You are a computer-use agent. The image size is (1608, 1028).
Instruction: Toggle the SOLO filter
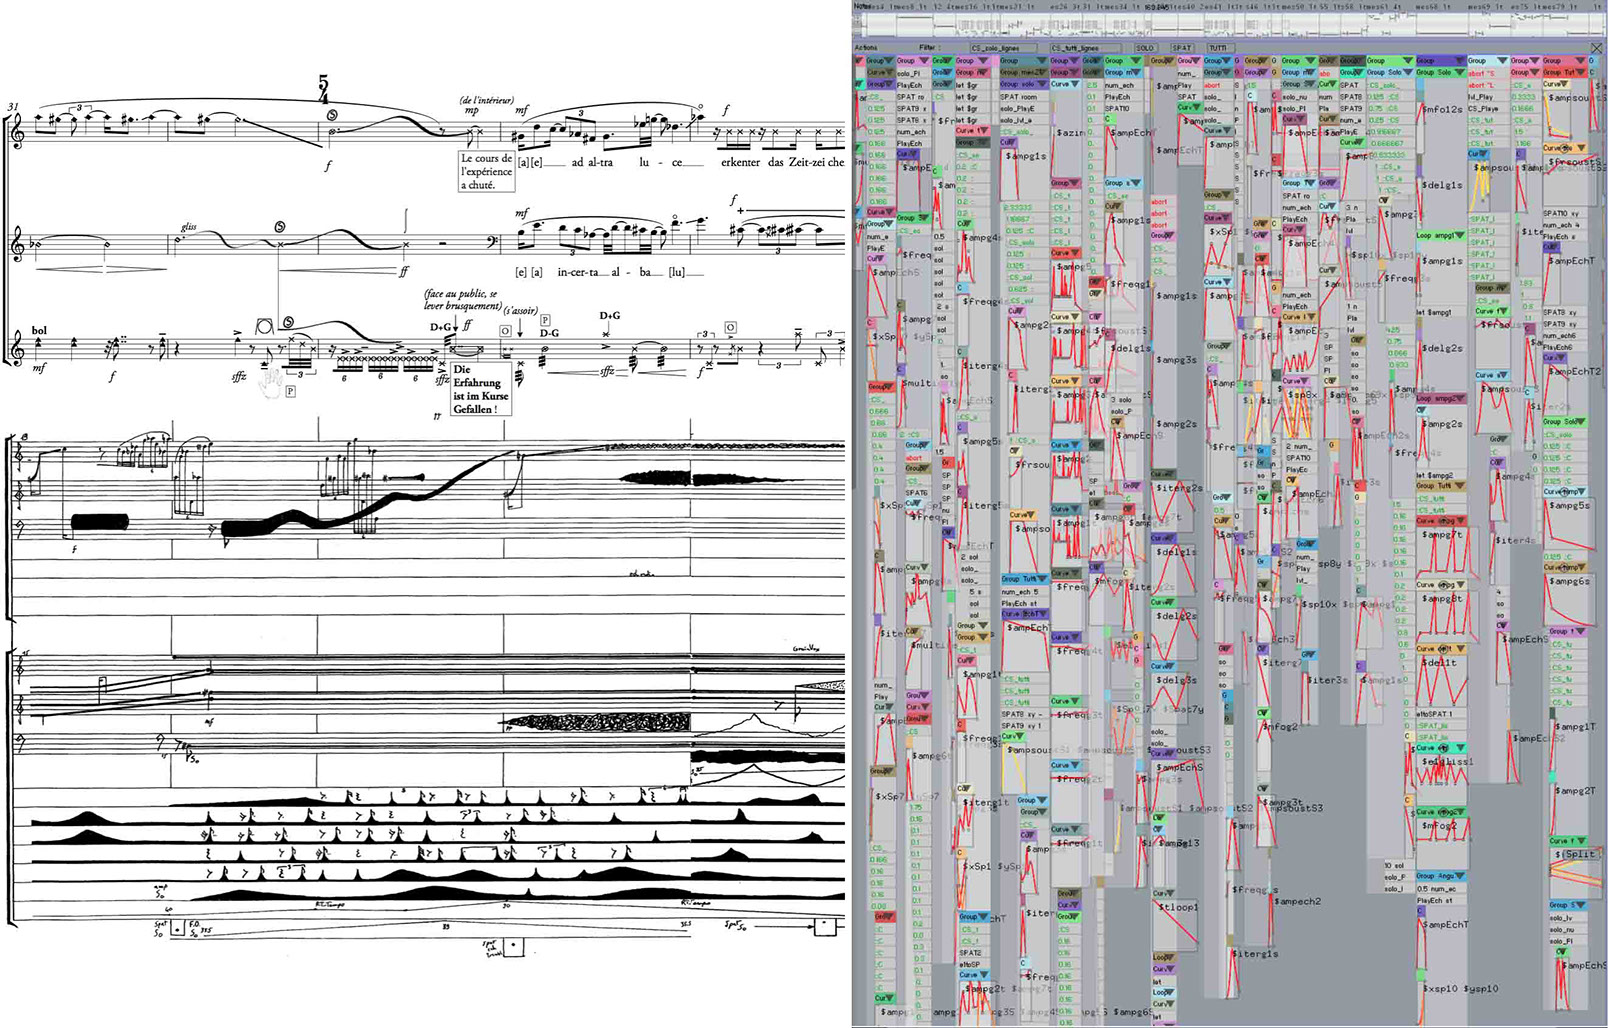point(1146,48)
